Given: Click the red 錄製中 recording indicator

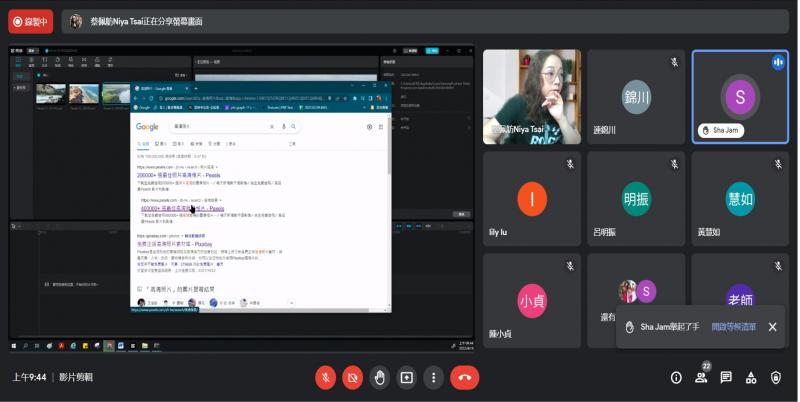Looking at the screenshot, I should click(30, 21).
